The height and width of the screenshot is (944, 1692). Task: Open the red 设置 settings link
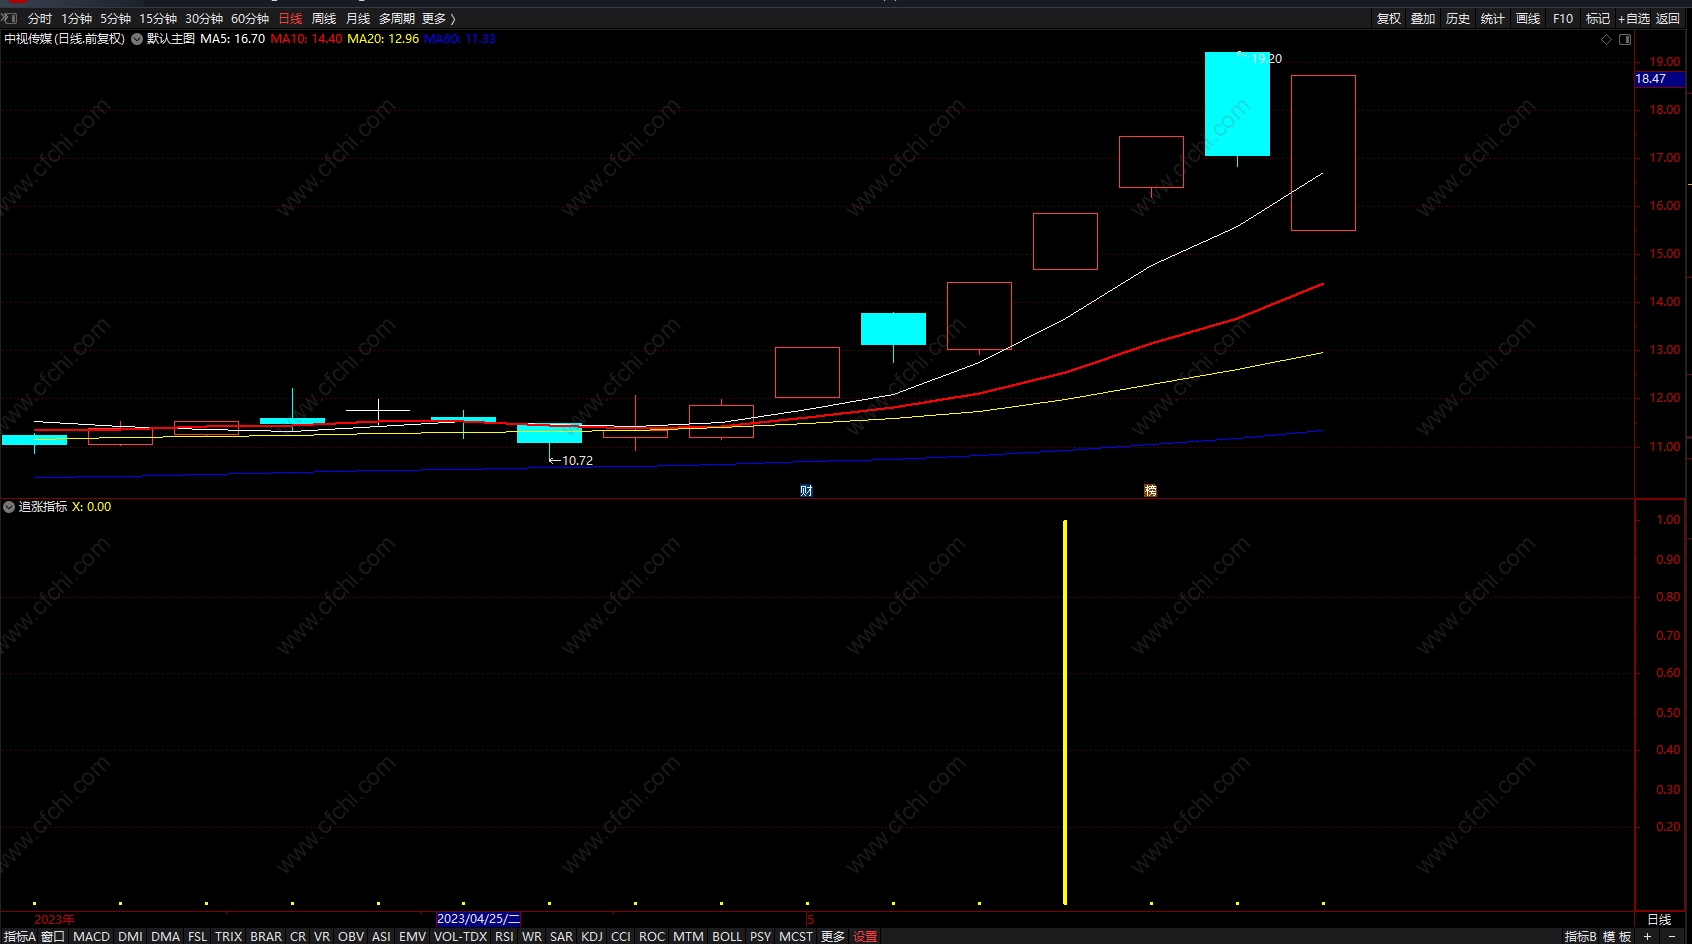click(865, 936)
